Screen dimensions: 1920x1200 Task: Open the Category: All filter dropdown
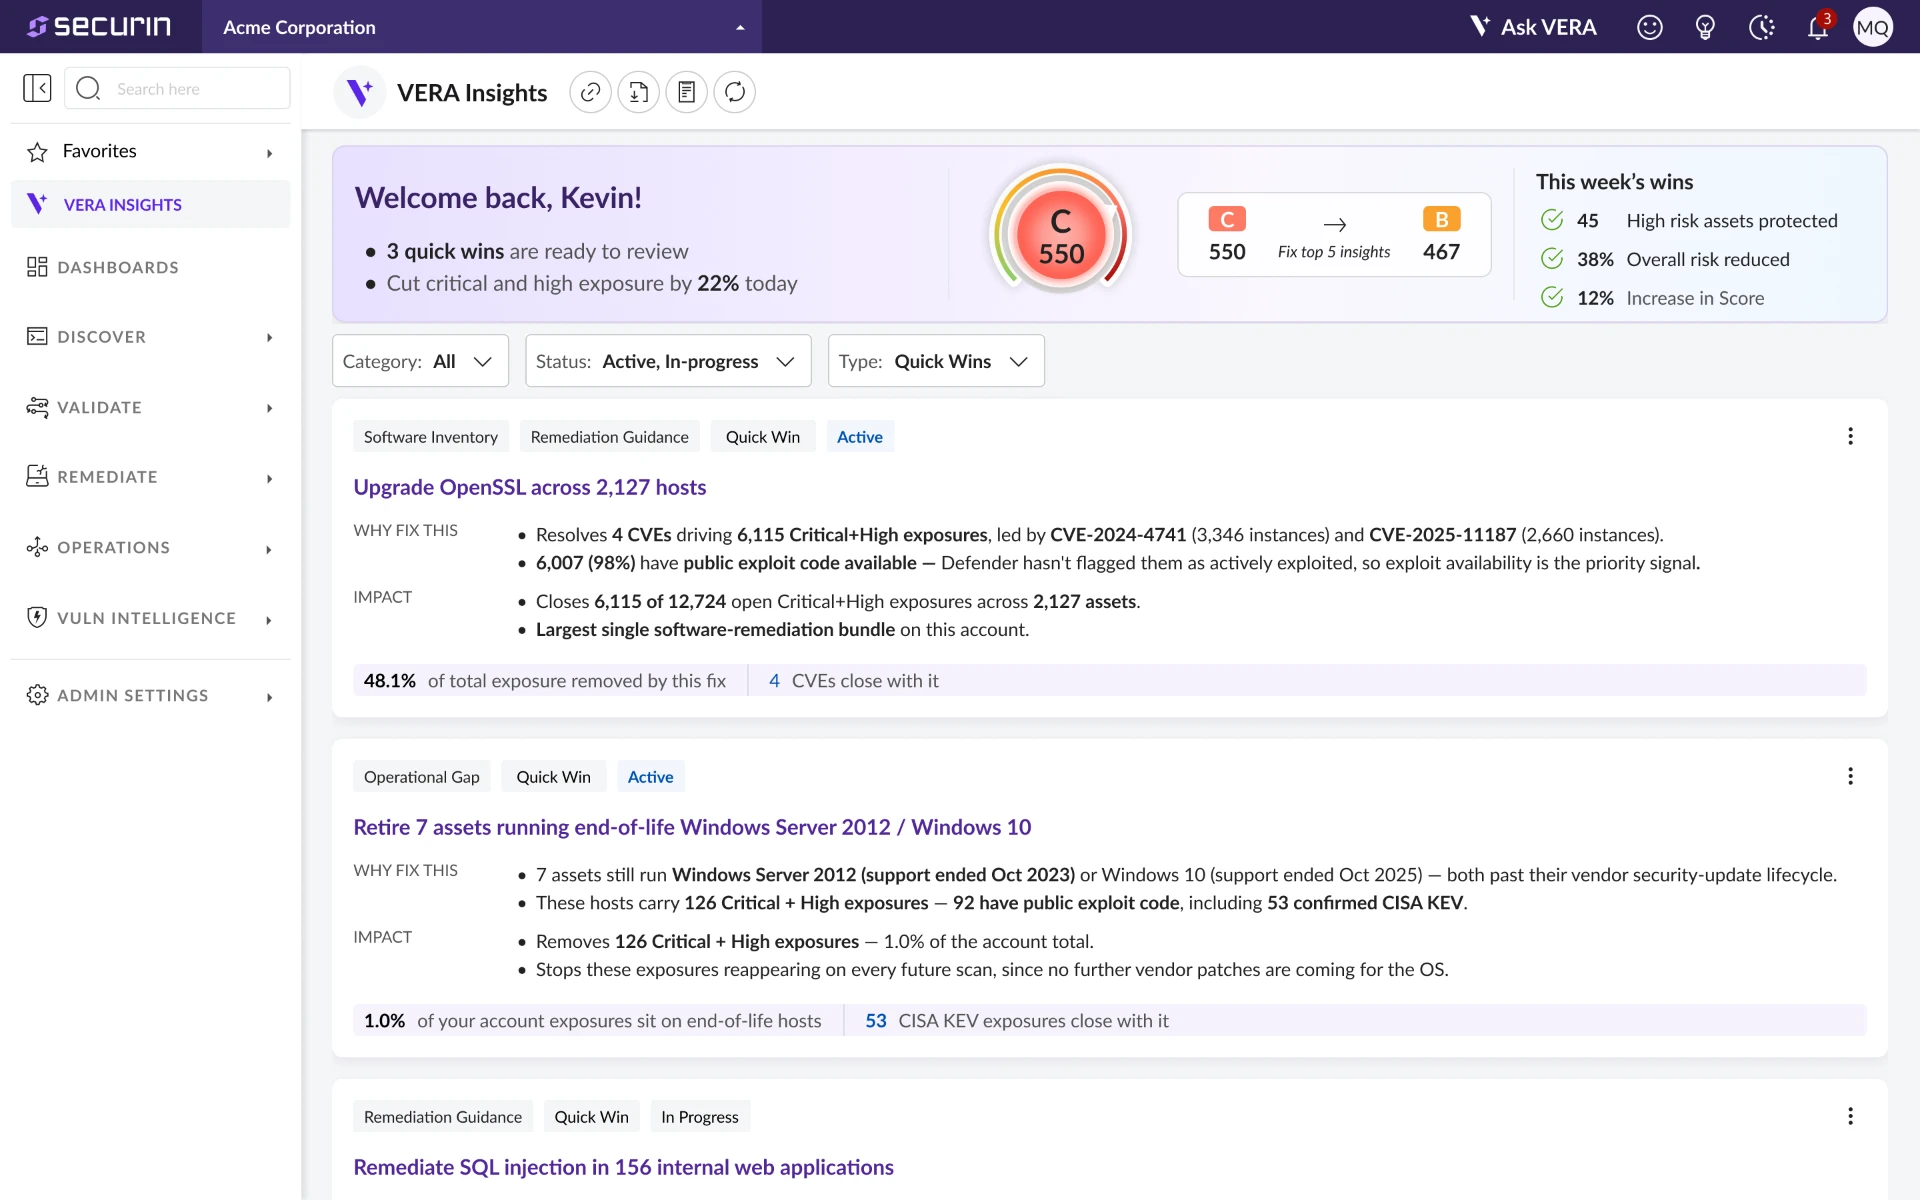[420, 361]
